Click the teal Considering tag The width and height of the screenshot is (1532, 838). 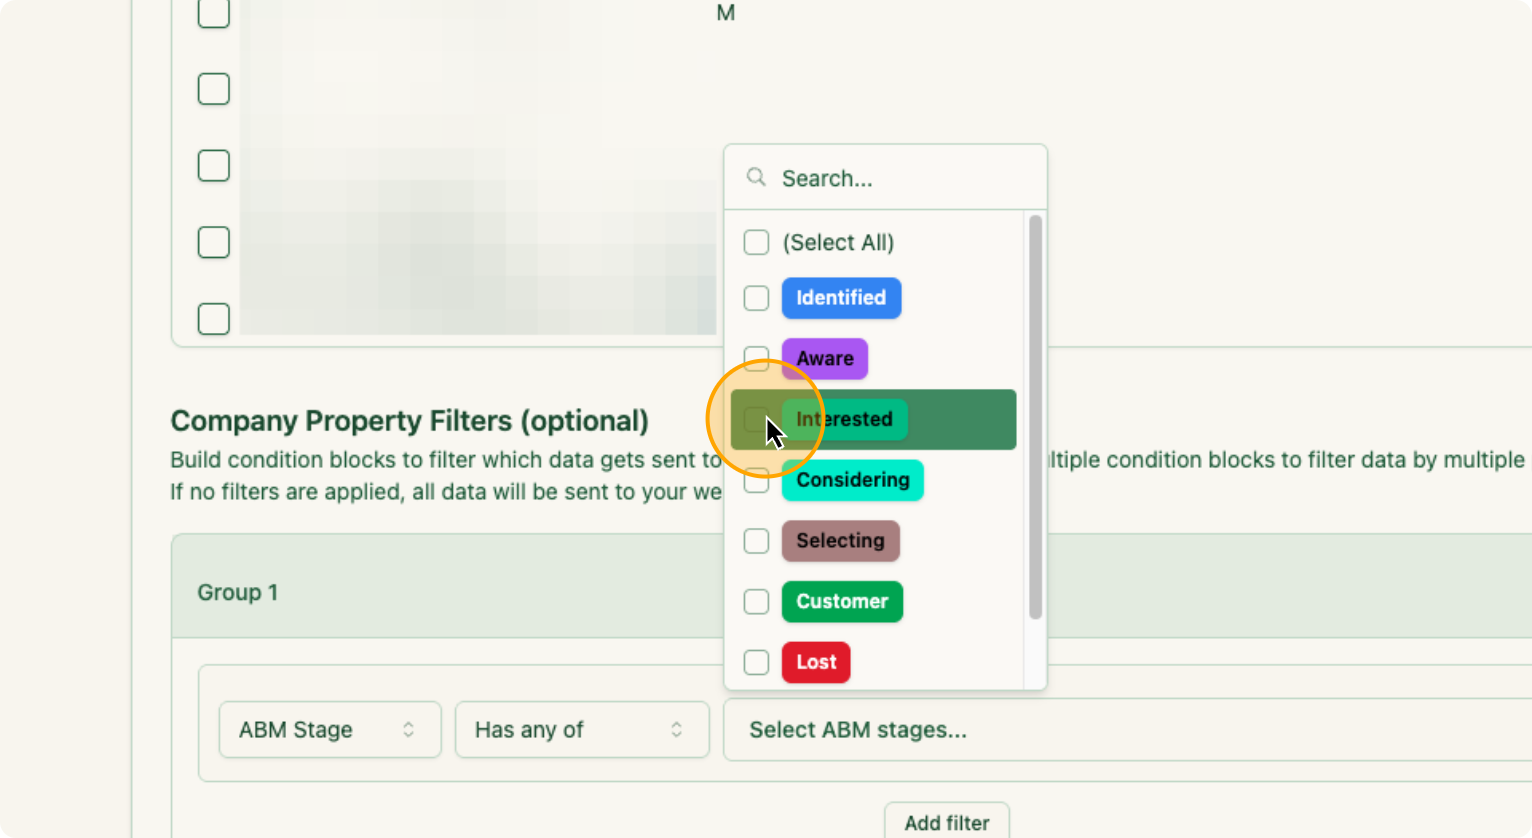(852, 480)
